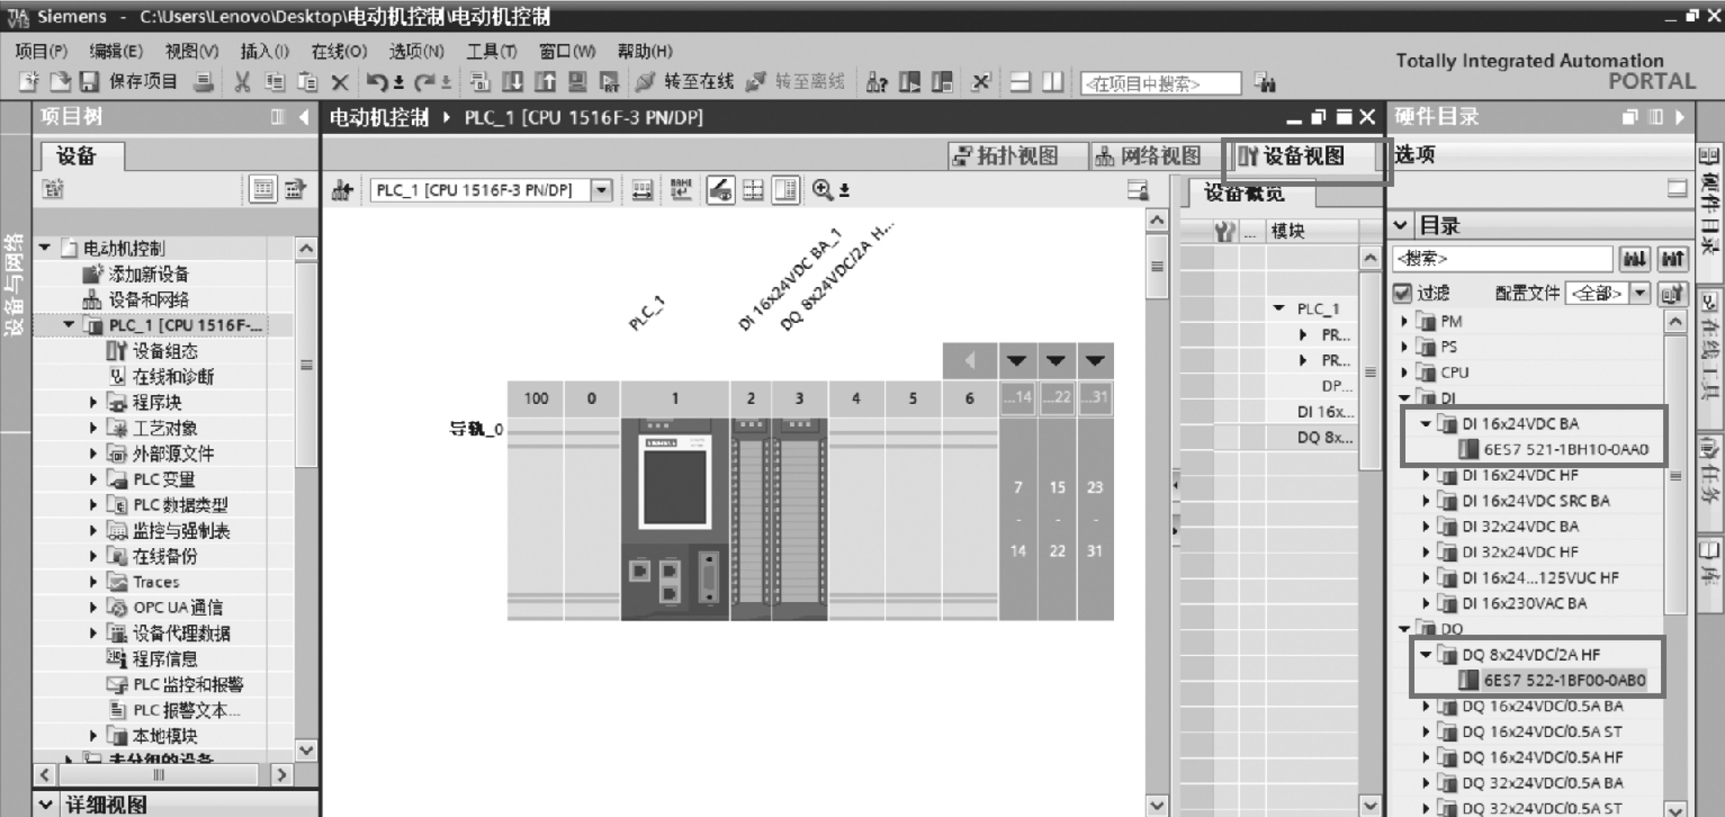Expand the PLC 变量 tree node
Screen dimensions: 1725x817
point(93,479)
